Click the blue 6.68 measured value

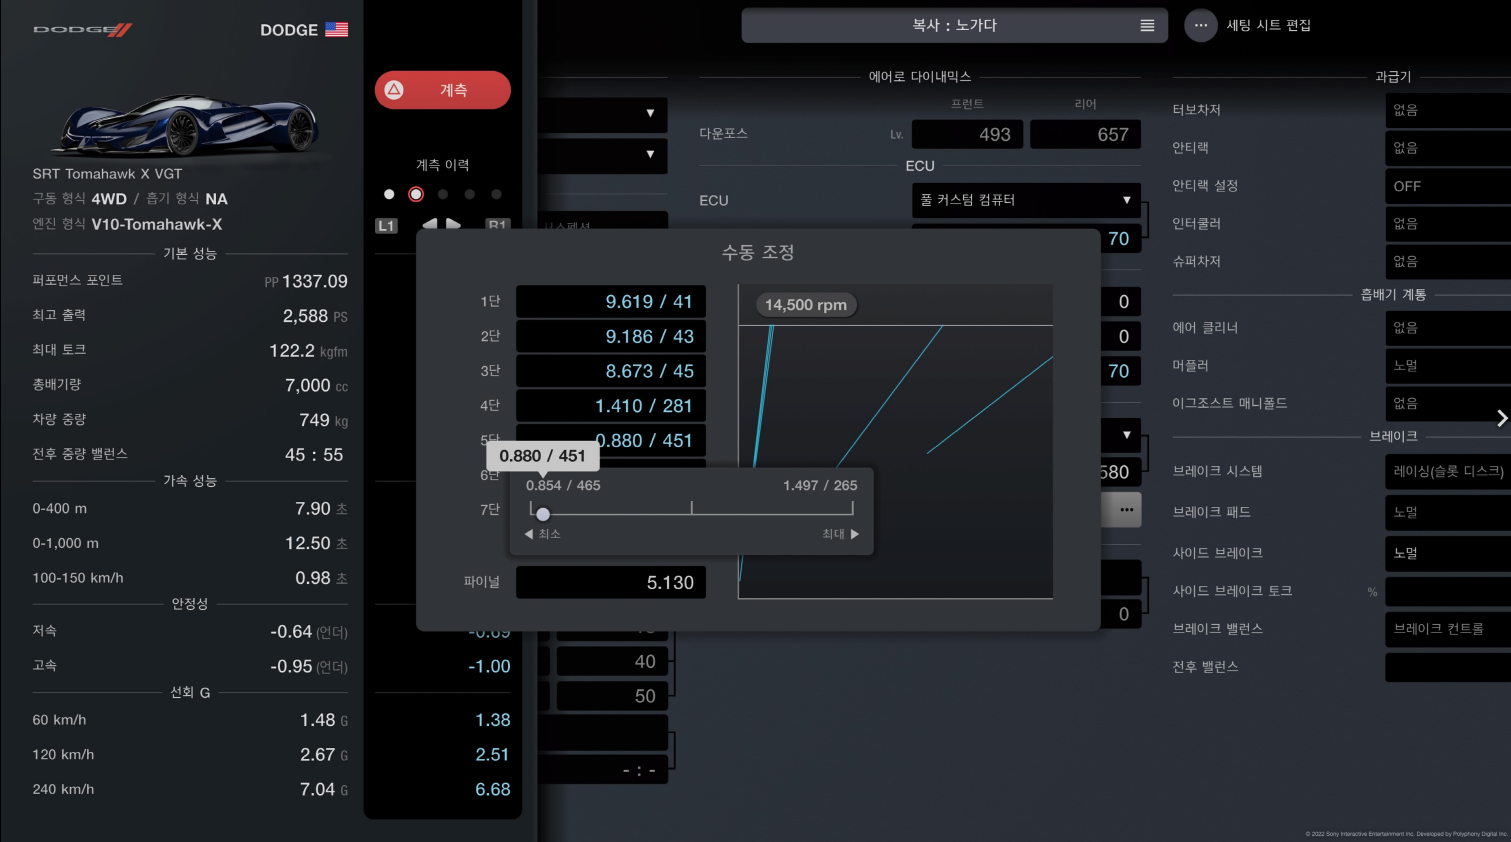click(493, 790)
